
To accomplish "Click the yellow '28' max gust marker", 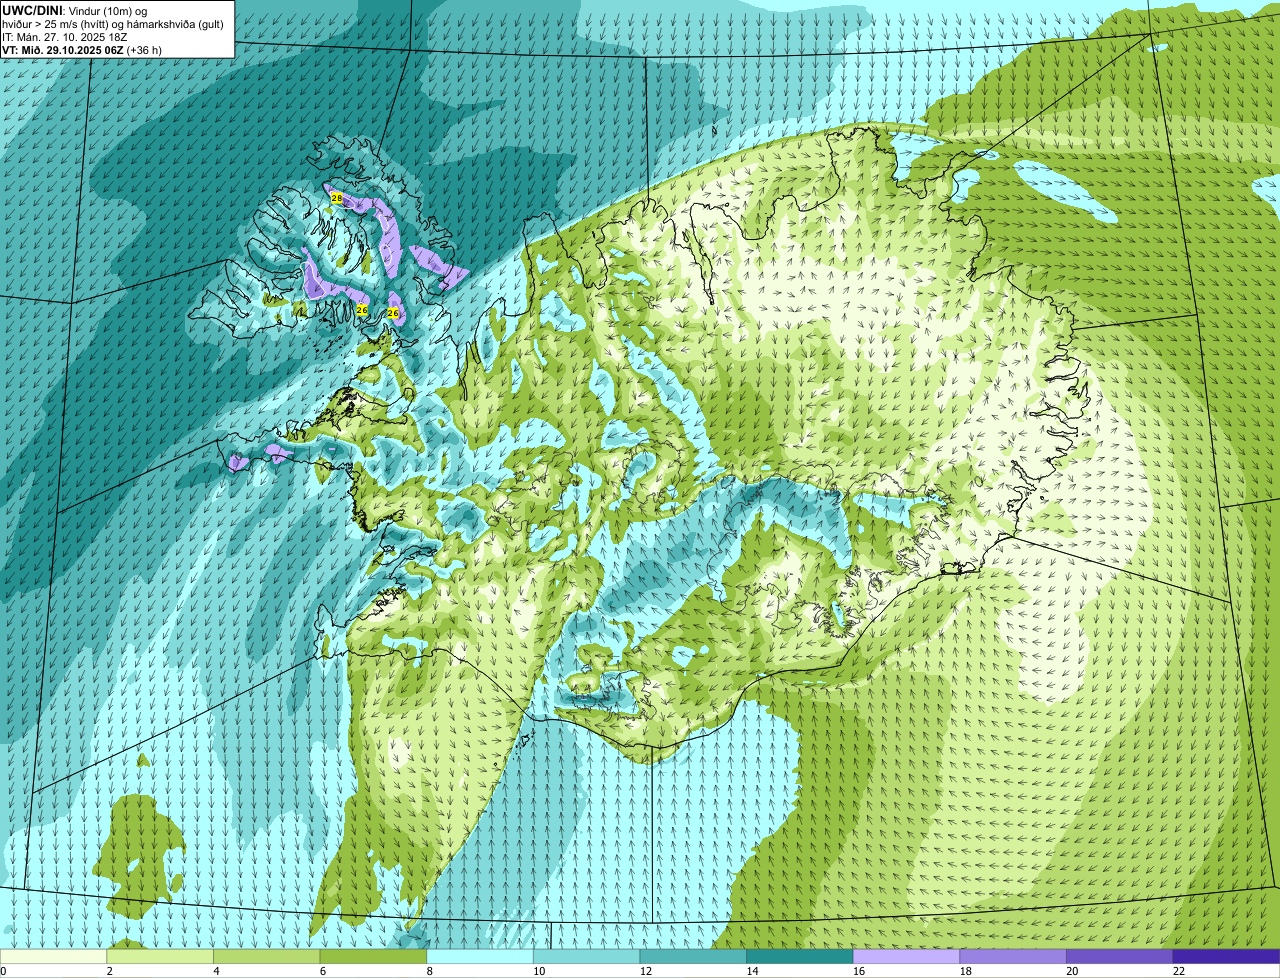I will pyautogui.click(x=336, y=199).
